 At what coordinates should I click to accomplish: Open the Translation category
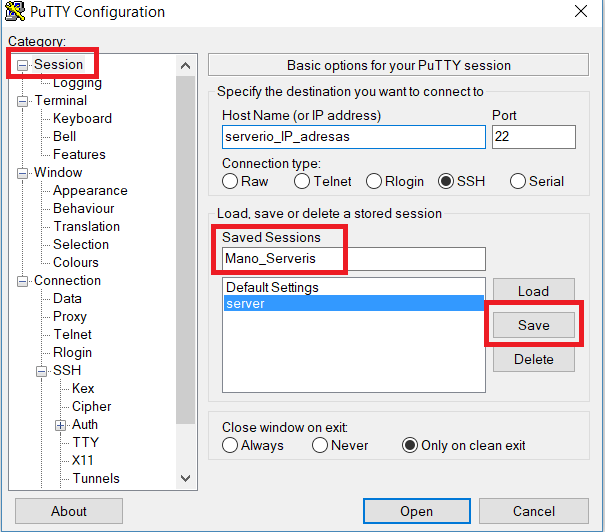[x=86, y=226]
